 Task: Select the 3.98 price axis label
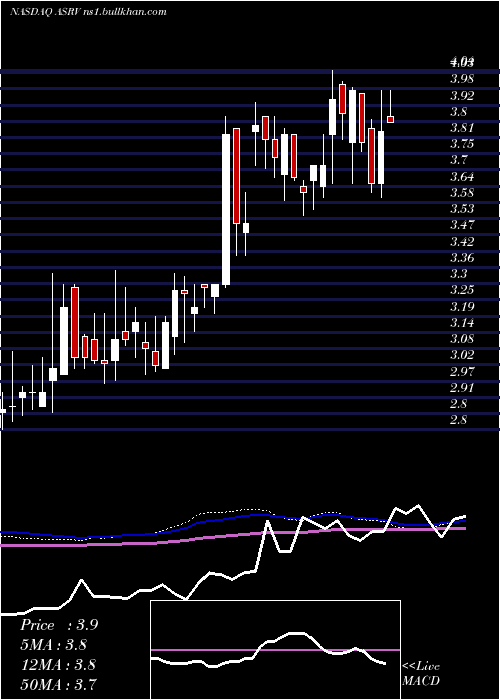tap(462, 79)
